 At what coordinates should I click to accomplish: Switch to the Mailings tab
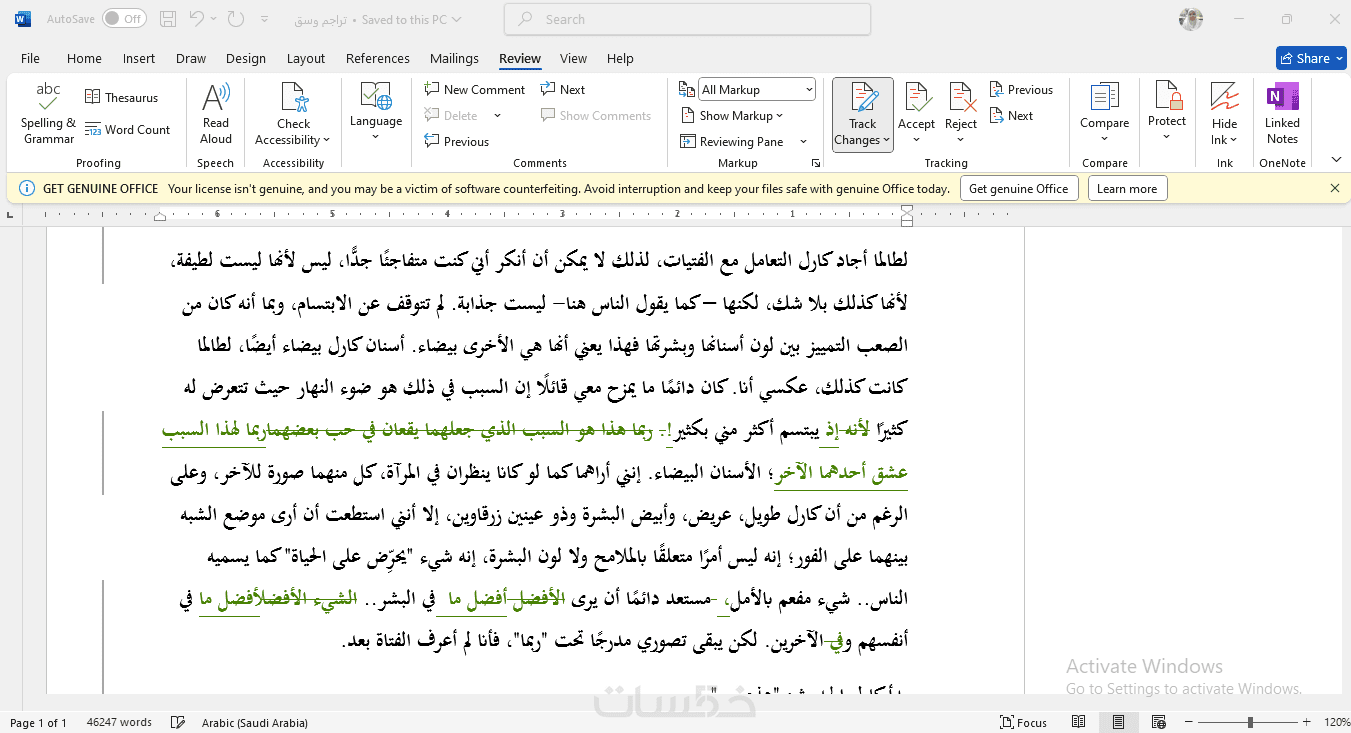pyautogui.click(x=454, y=58)
